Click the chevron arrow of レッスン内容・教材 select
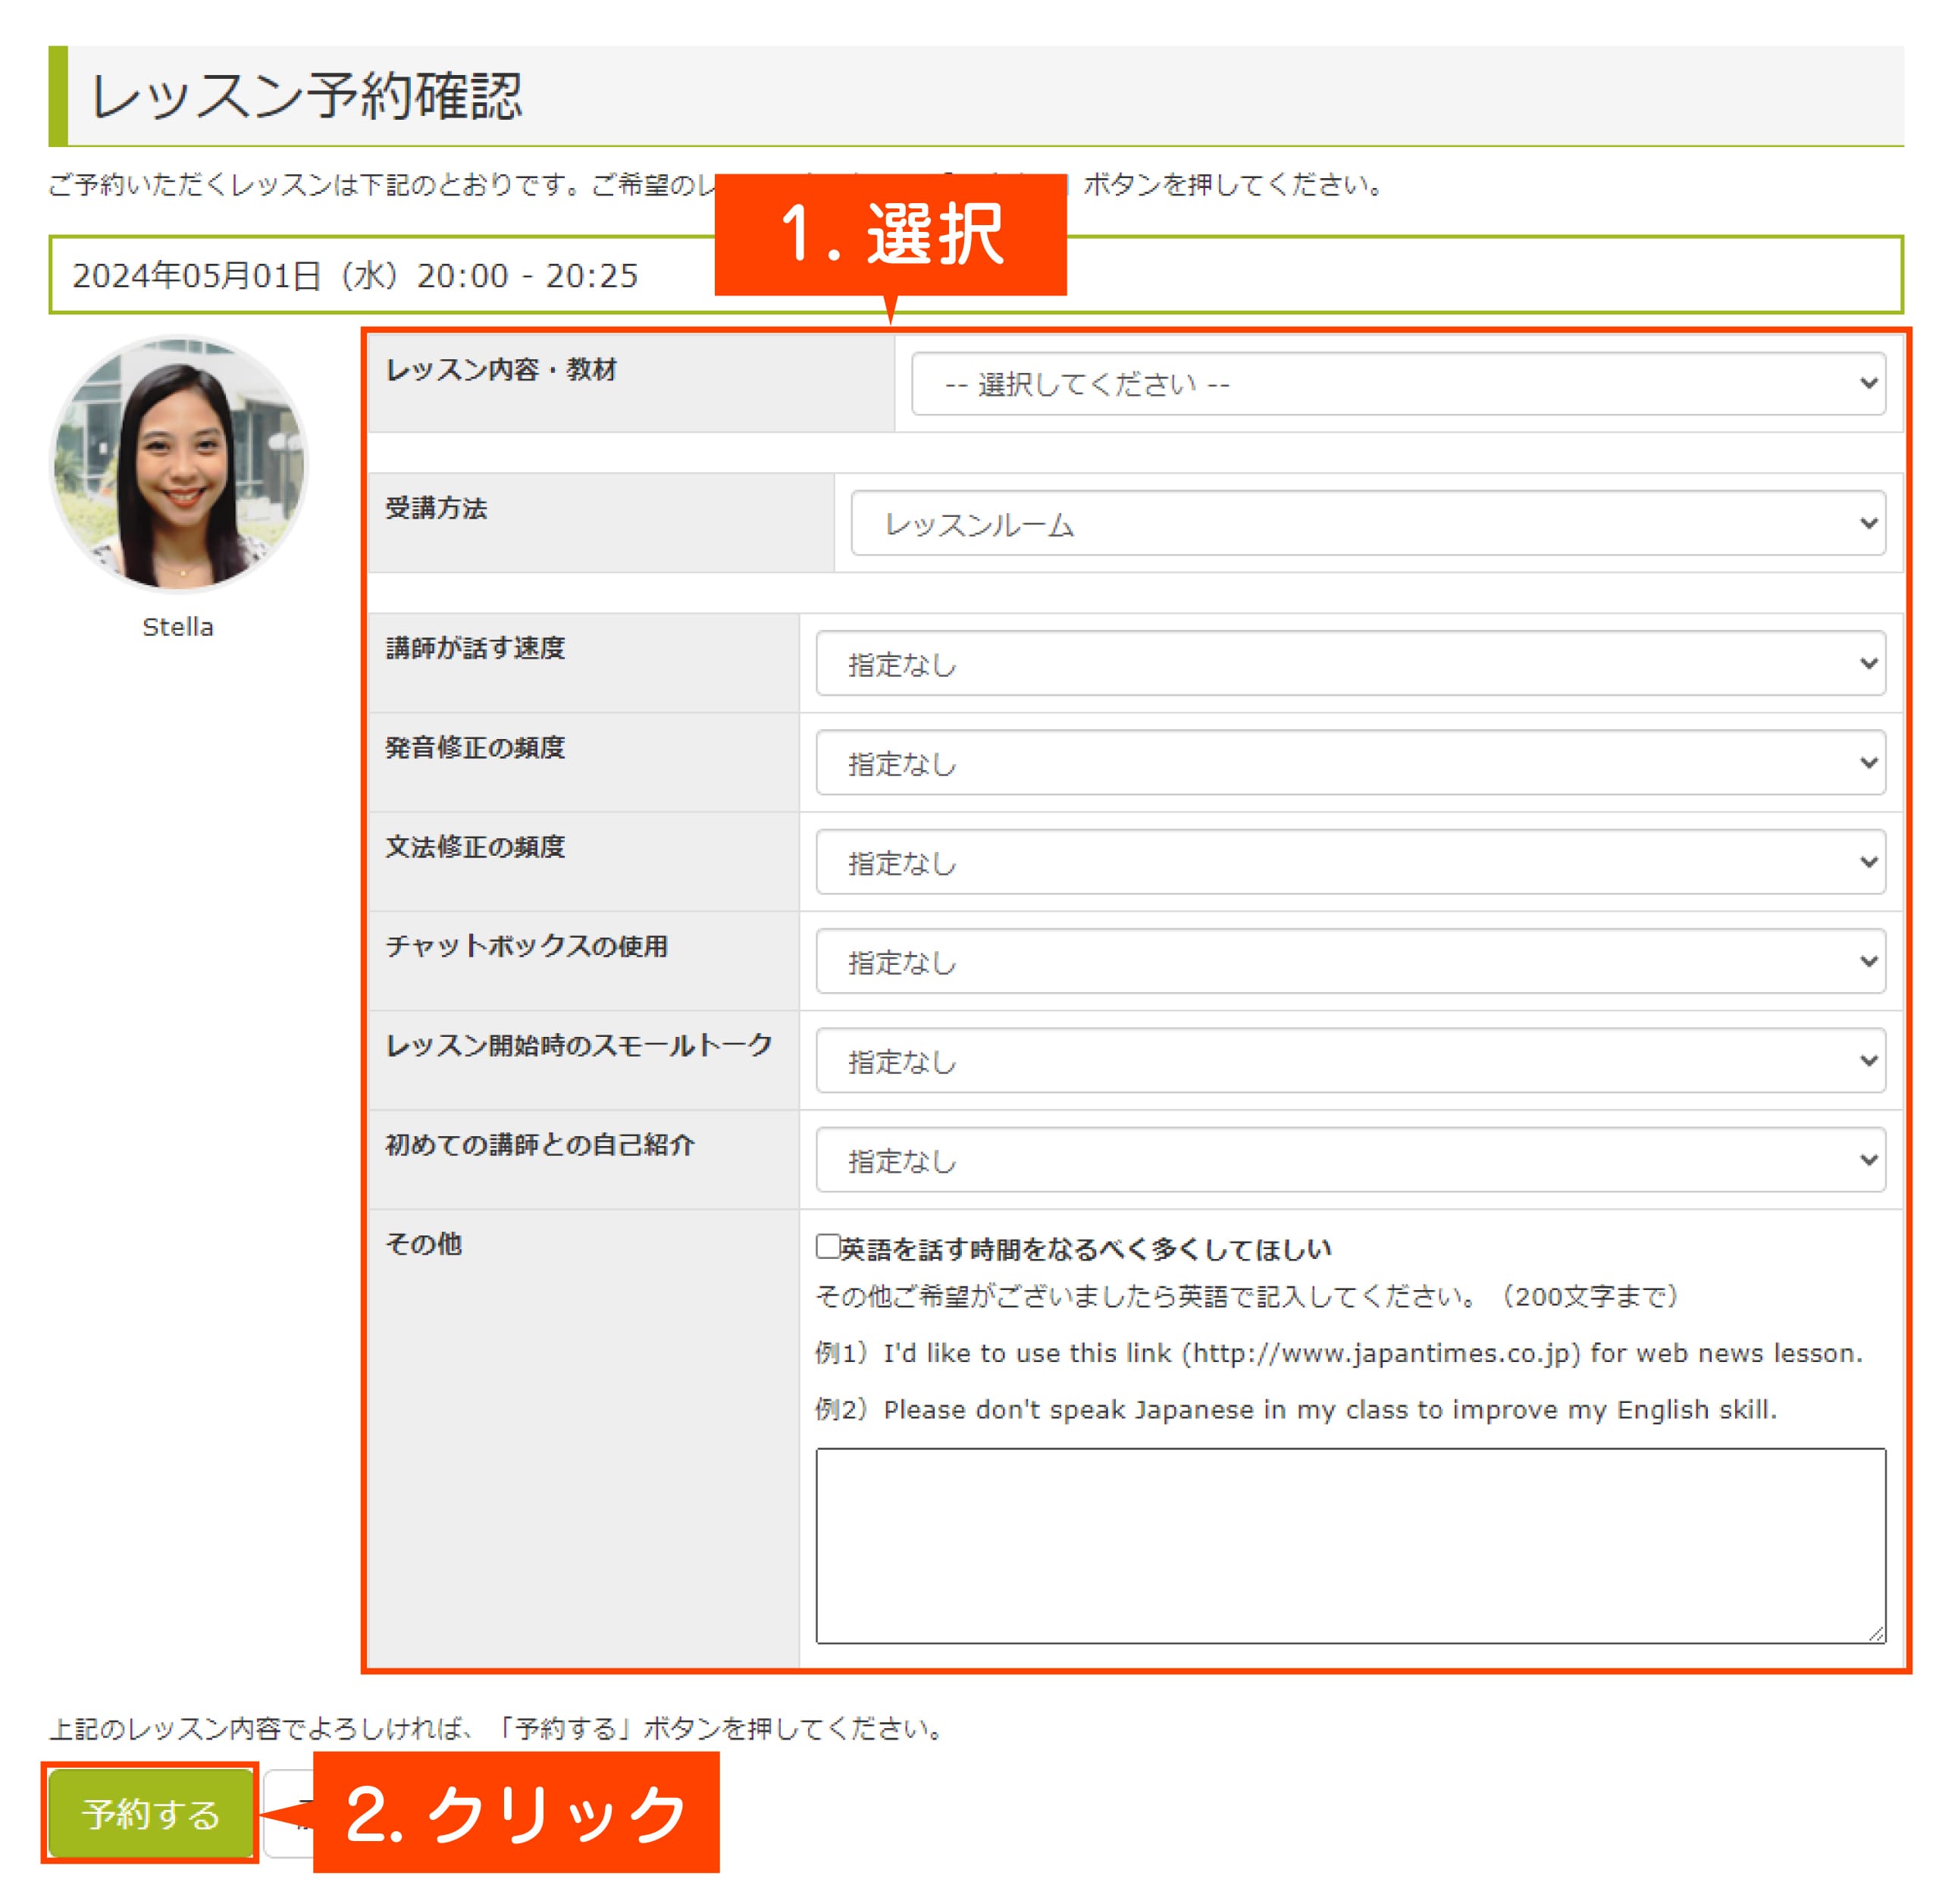The image size is (1936, 1904). (x=1868, y=383)
